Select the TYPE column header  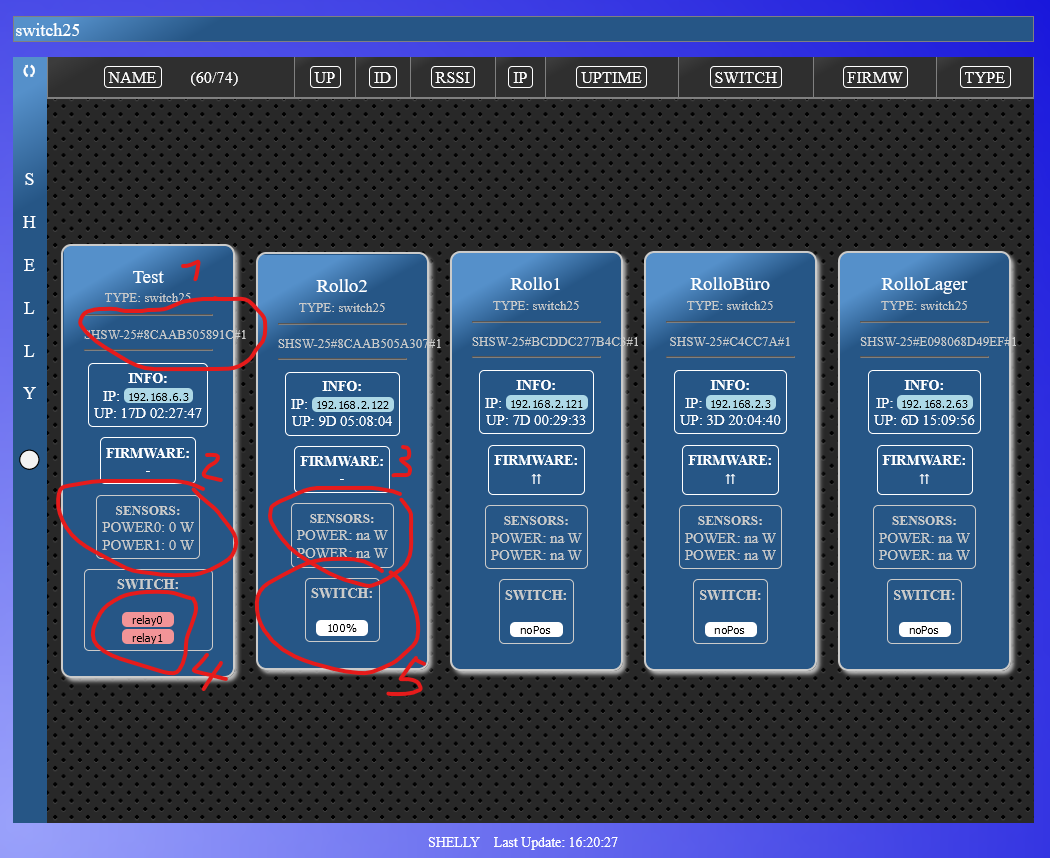pos(984,78)
